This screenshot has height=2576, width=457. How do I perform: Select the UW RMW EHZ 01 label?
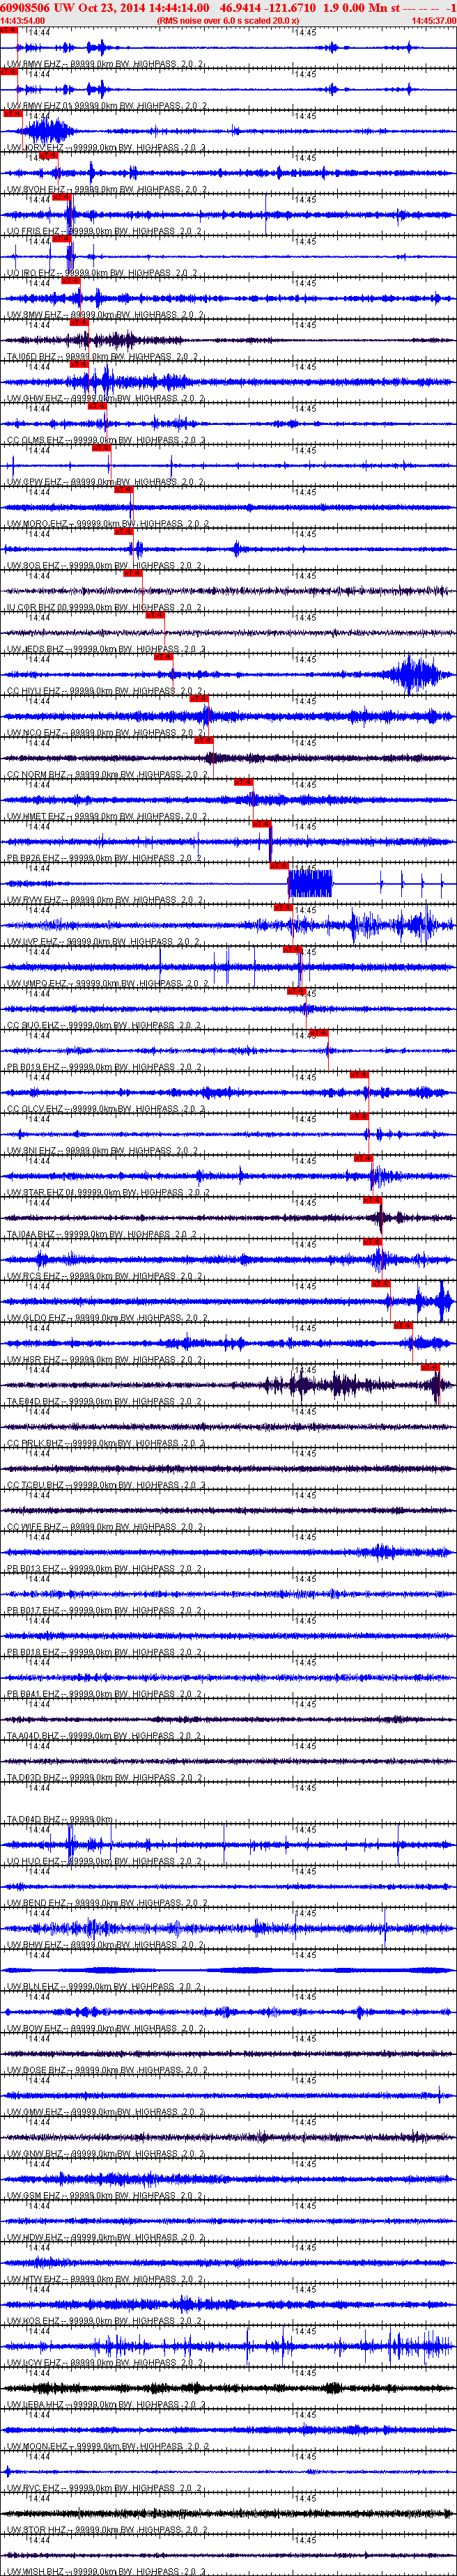point(107,106)
